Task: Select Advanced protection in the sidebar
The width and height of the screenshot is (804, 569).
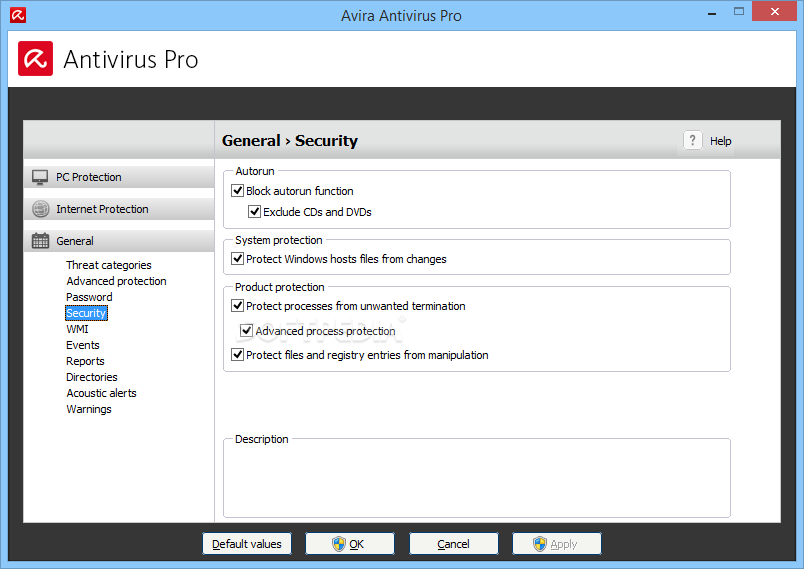Action: [116, 281]
